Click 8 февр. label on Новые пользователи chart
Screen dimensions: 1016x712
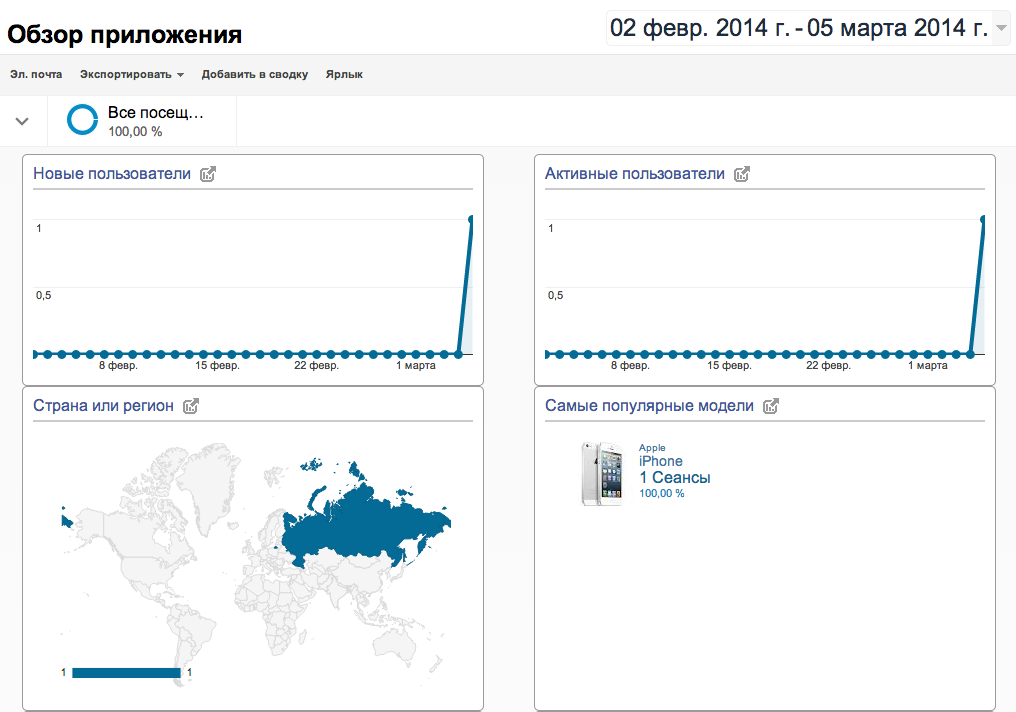pos(118,365)
